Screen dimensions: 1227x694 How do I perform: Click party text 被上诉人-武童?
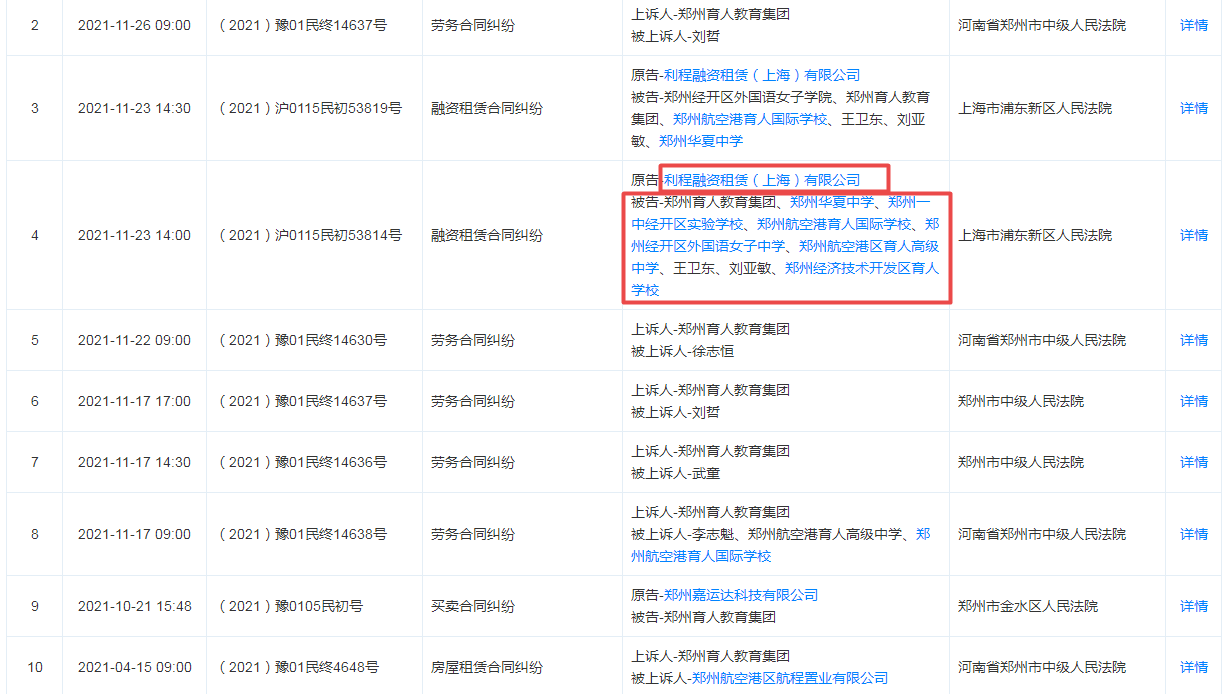(675, 473)
